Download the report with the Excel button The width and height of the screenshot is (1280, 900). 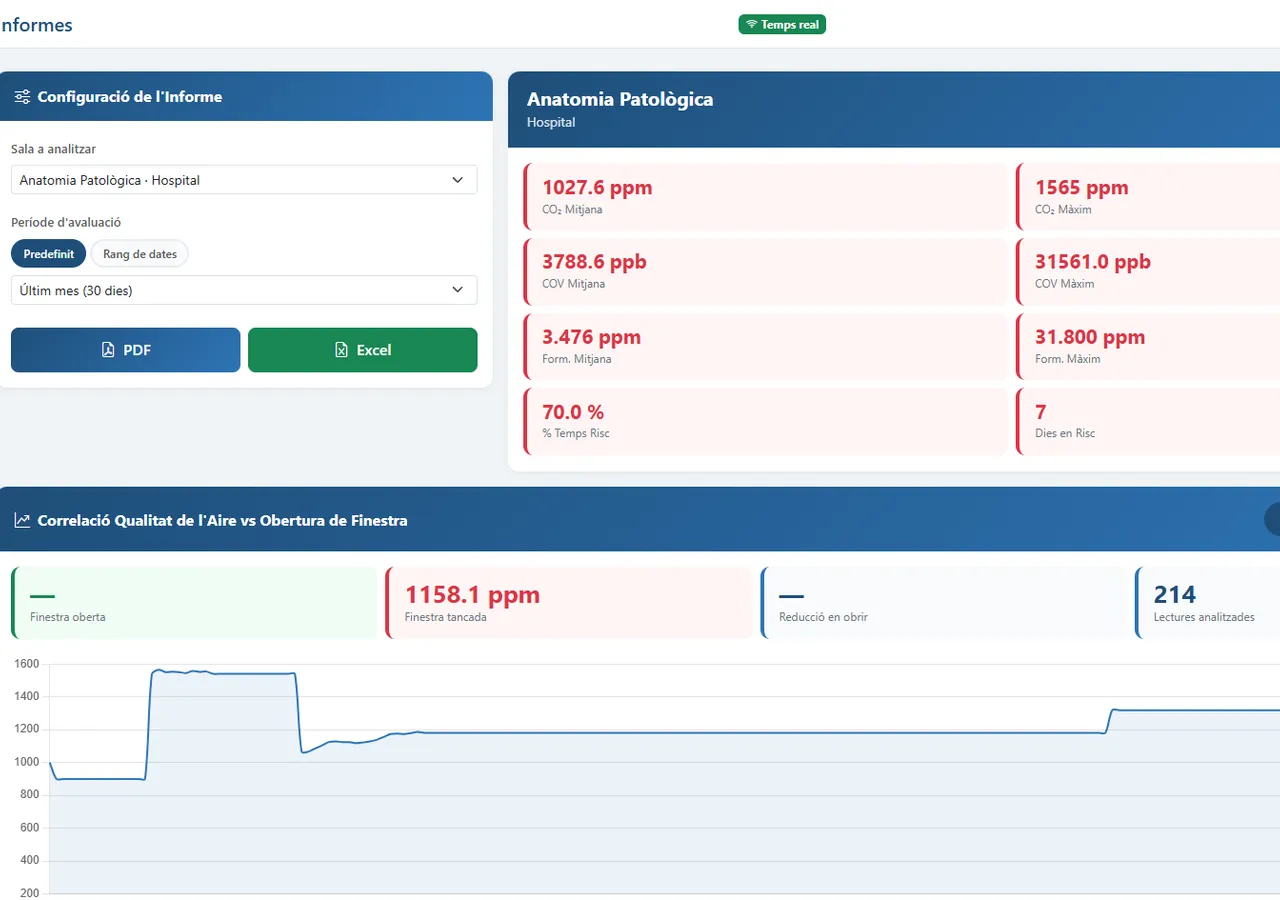pyautogui.click(x=363, y=350)
